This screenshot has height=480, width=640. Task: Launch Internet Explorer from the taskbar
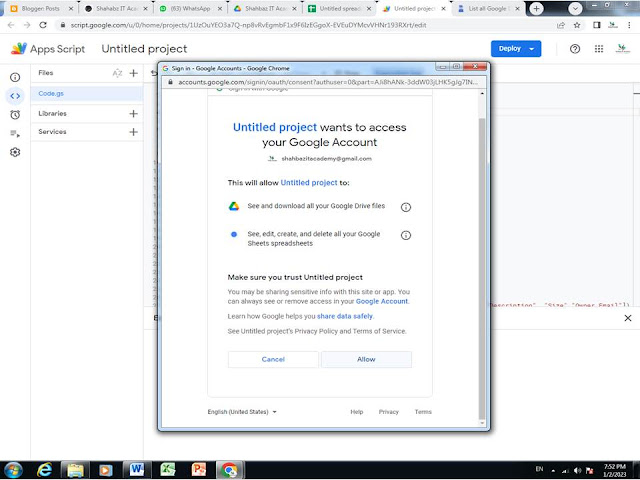pos(44,470)
